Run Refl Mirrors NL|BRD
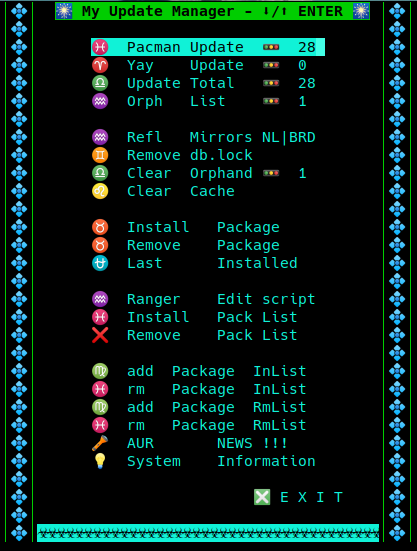This screenshot has height=551, width=417. (x=204, y=137)
